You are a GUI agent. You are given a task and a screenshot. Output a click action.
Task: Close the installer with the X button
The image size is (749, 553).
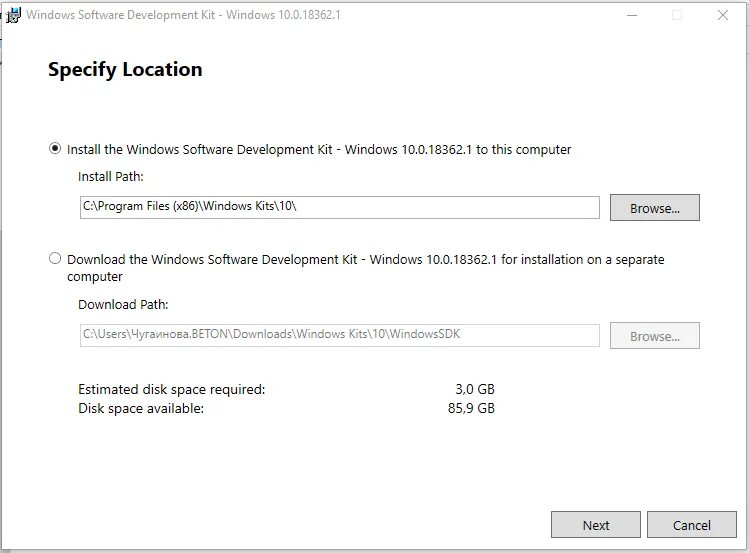pos(723,15)
